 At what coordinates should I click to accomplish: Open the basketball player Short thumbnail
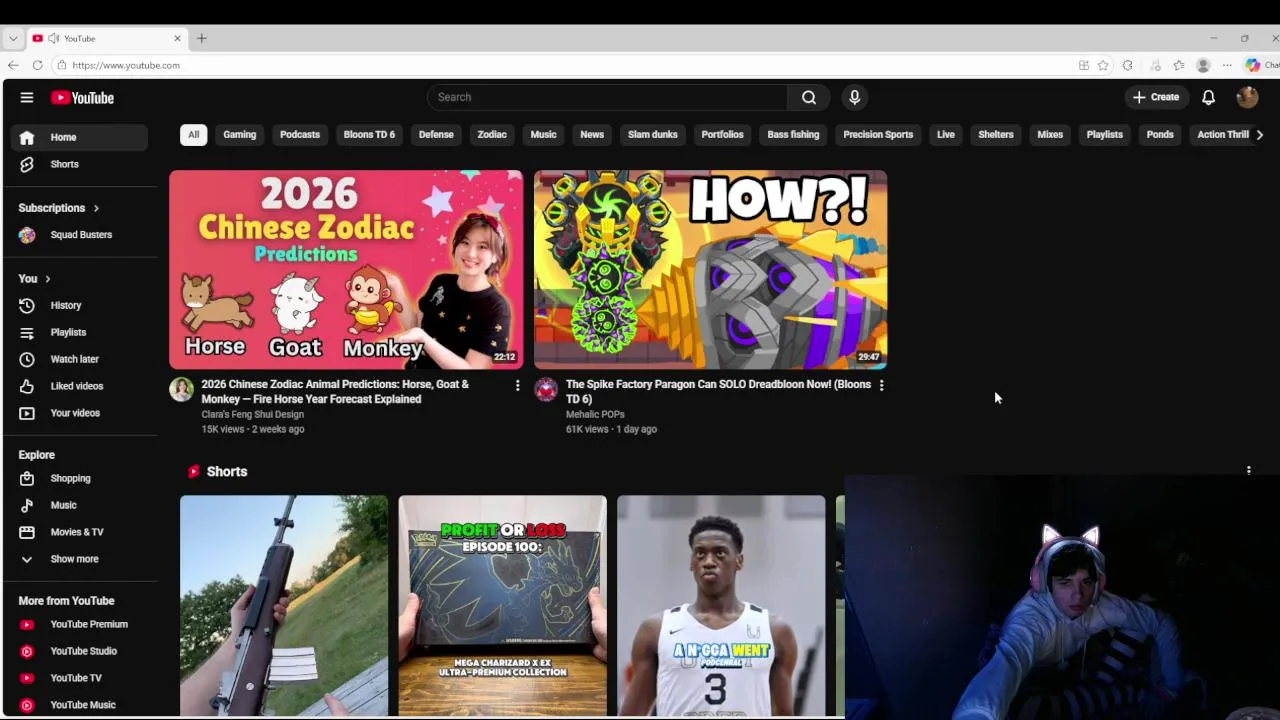tap(721, 606)
